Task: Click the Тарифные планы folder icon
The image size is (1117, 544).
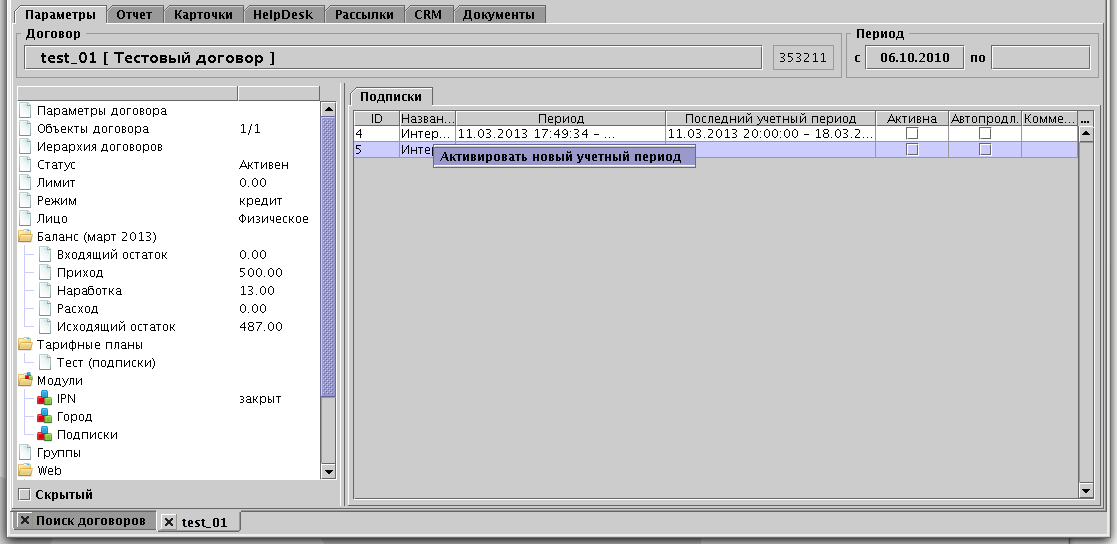Action: pyautogui.click(x=26, y=345)
